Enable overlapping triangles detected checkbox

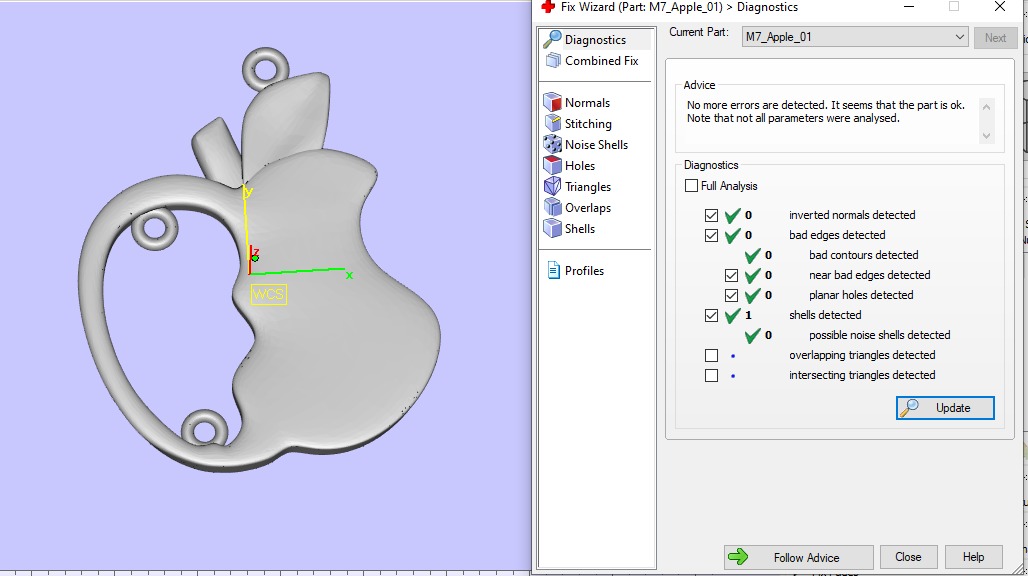point(711,355)
